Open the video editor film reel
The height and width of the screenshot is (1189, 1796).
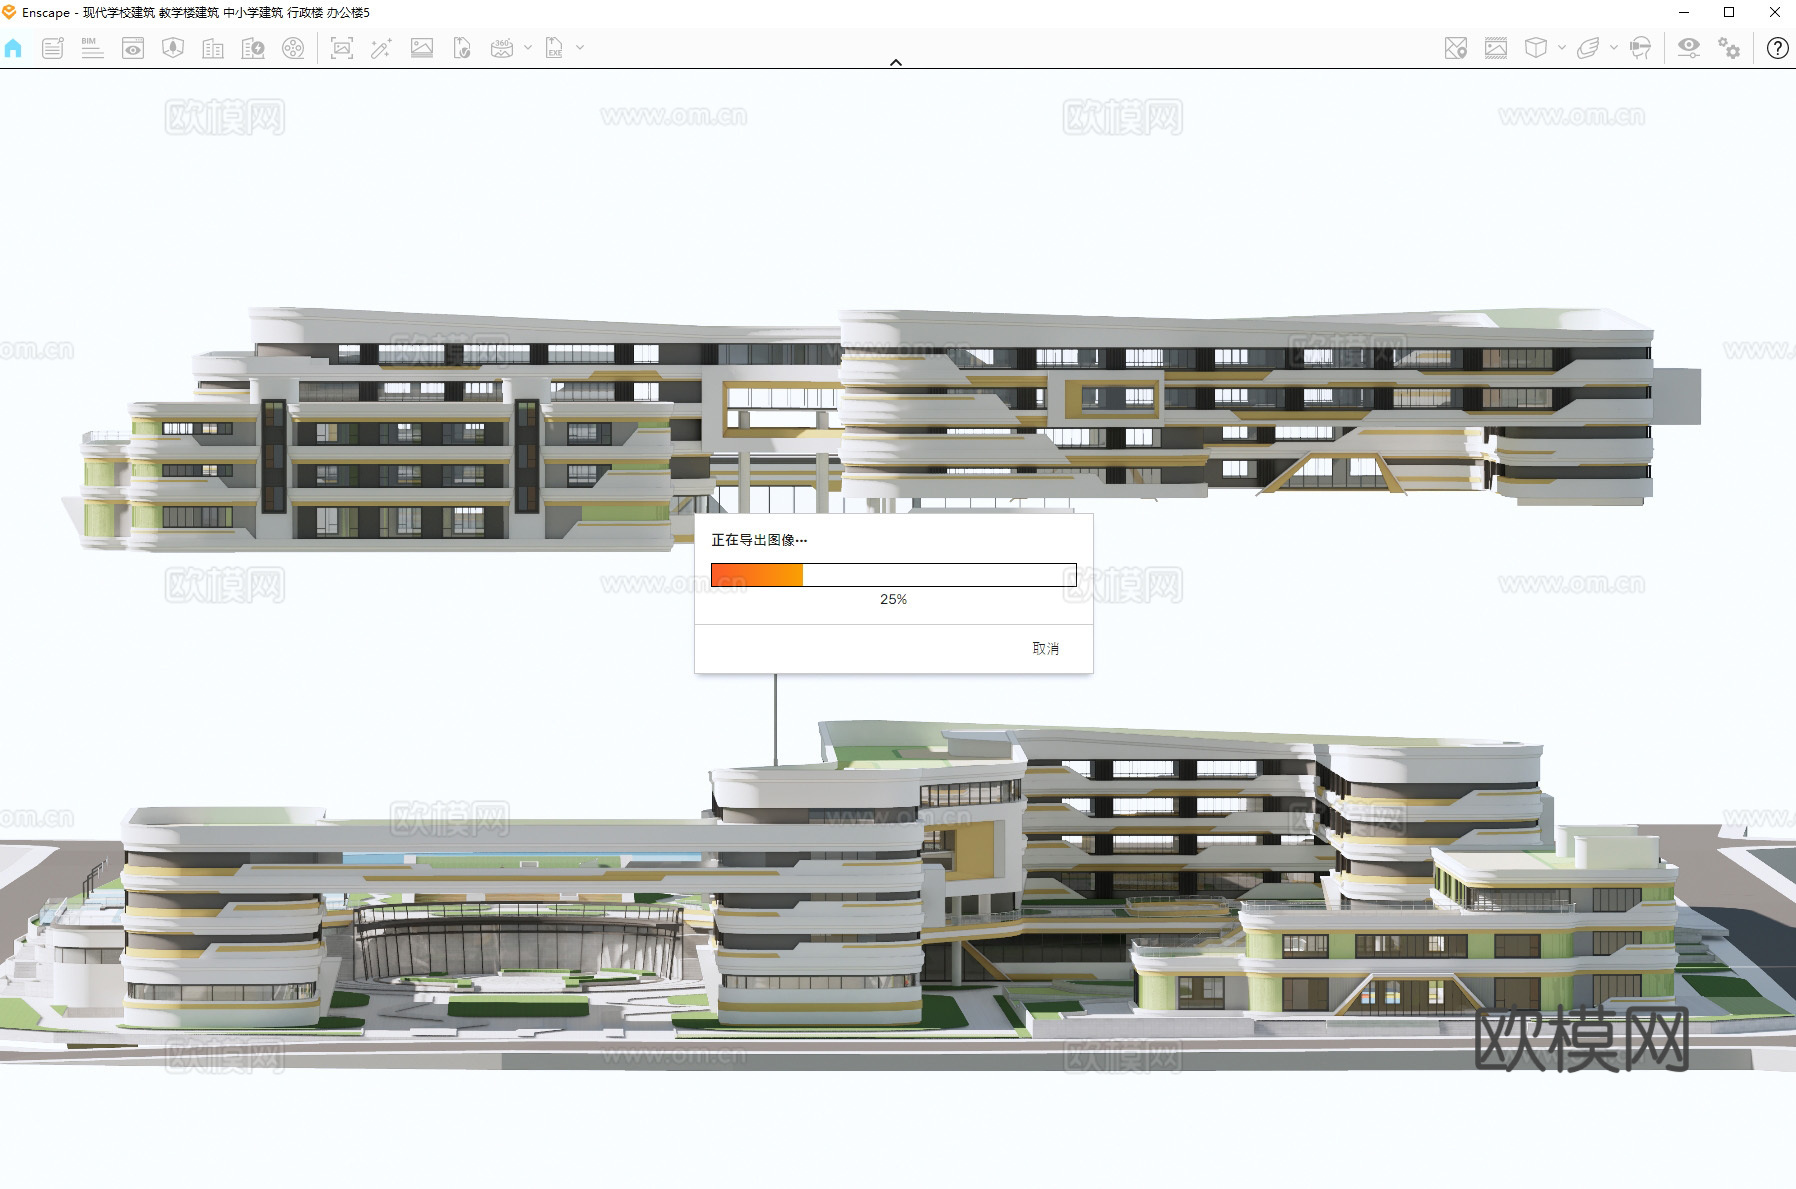pos(293,48)
